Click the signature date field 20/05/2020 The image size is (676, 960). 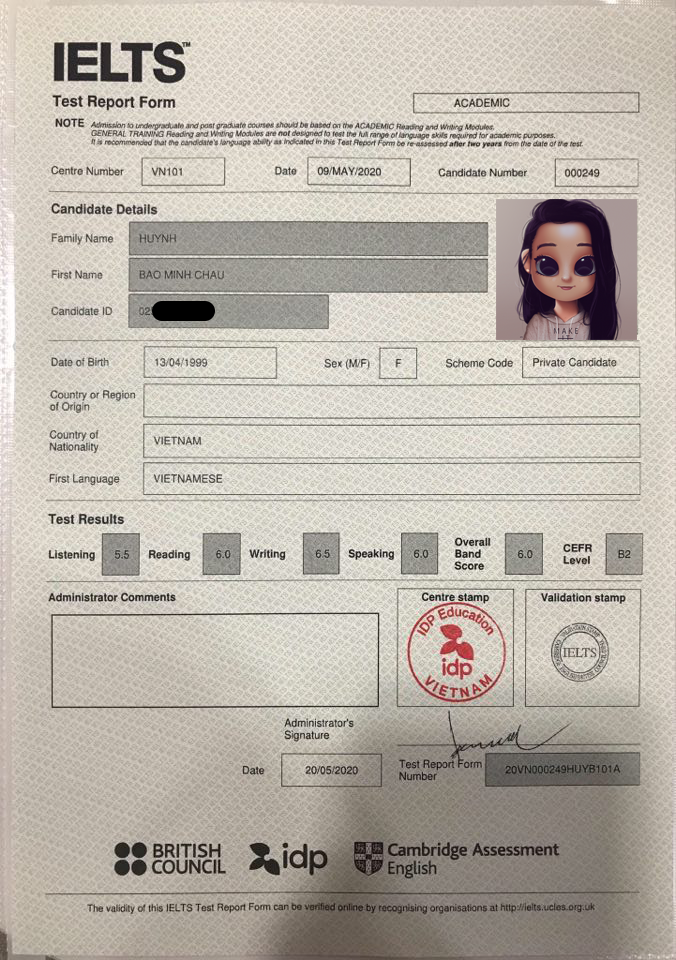click(331, 770)
